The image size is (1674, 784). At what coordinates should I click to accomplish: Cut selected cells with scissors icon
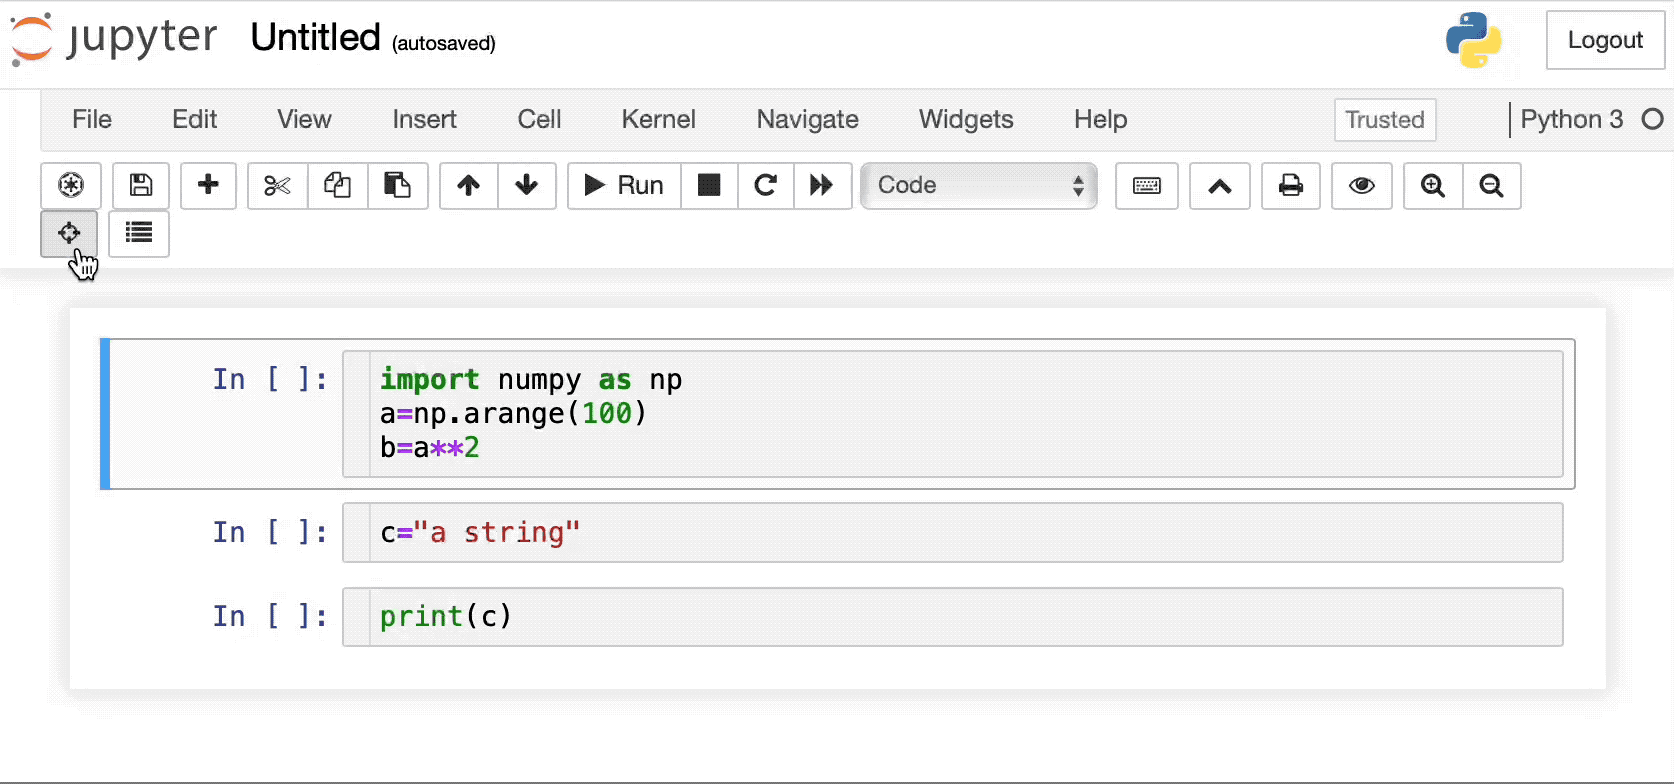[x=278, y=185]
